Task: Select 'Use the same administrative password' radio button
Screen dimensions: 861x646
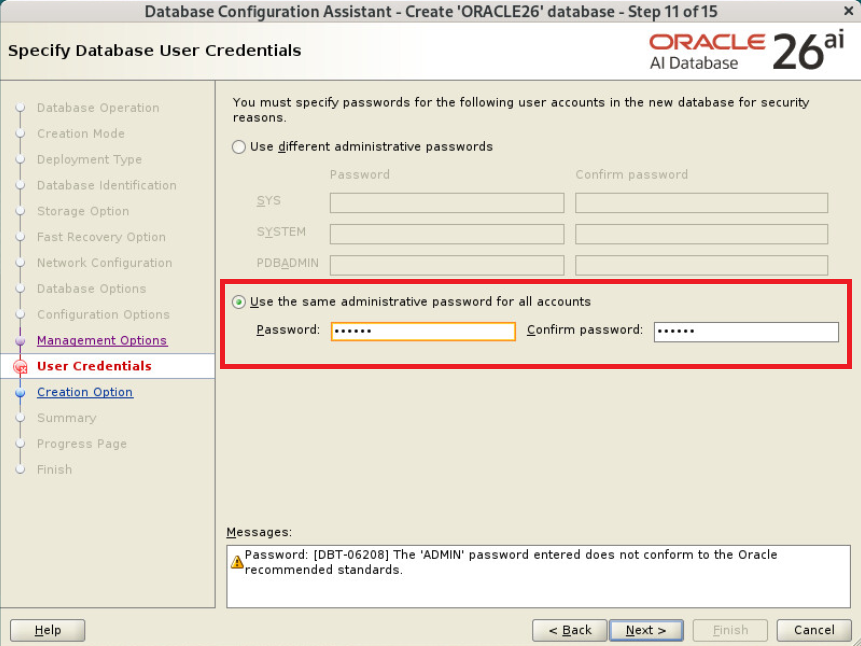Action: pyautogui.click(x=238, y=302)
